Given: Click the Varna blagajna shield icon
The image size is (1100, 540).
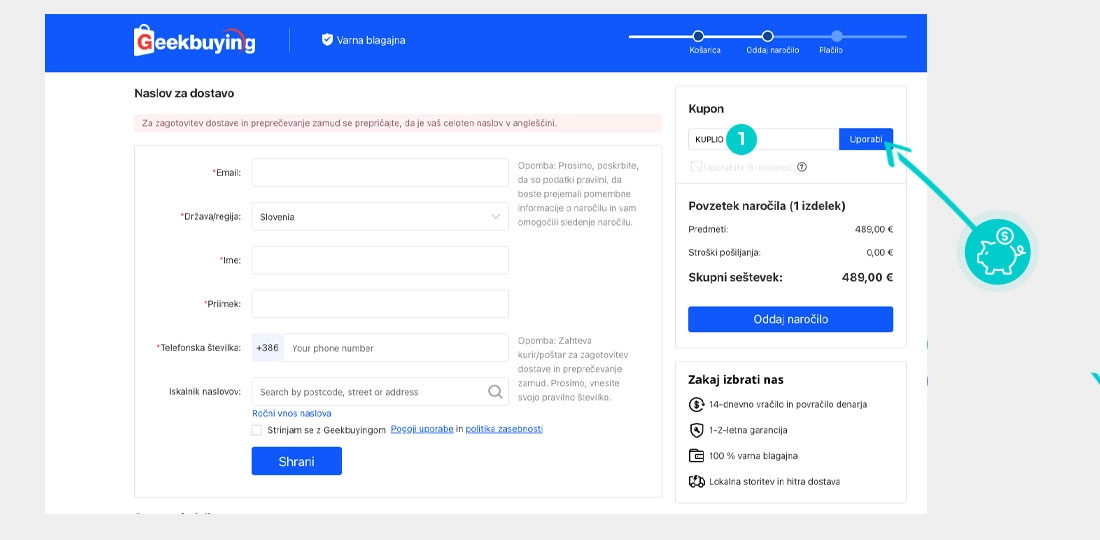Looking at the screenshot, I should click(x=326, y=40).
